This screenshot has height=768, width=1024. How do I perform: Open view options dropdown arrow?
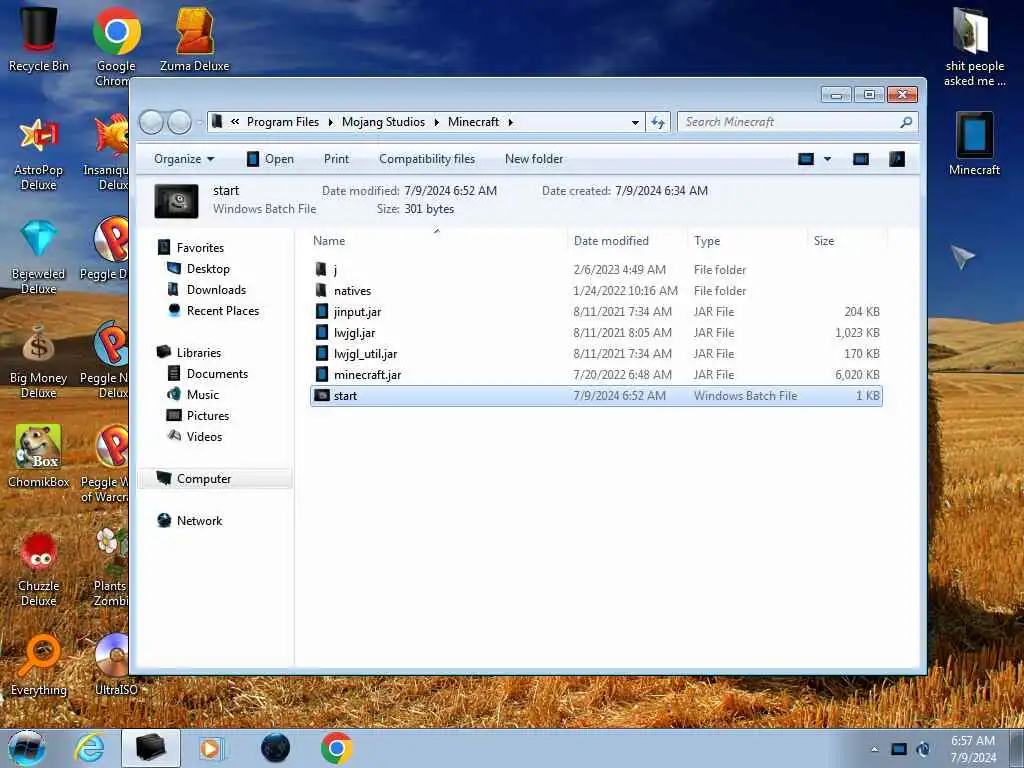[x=827, y=159]
